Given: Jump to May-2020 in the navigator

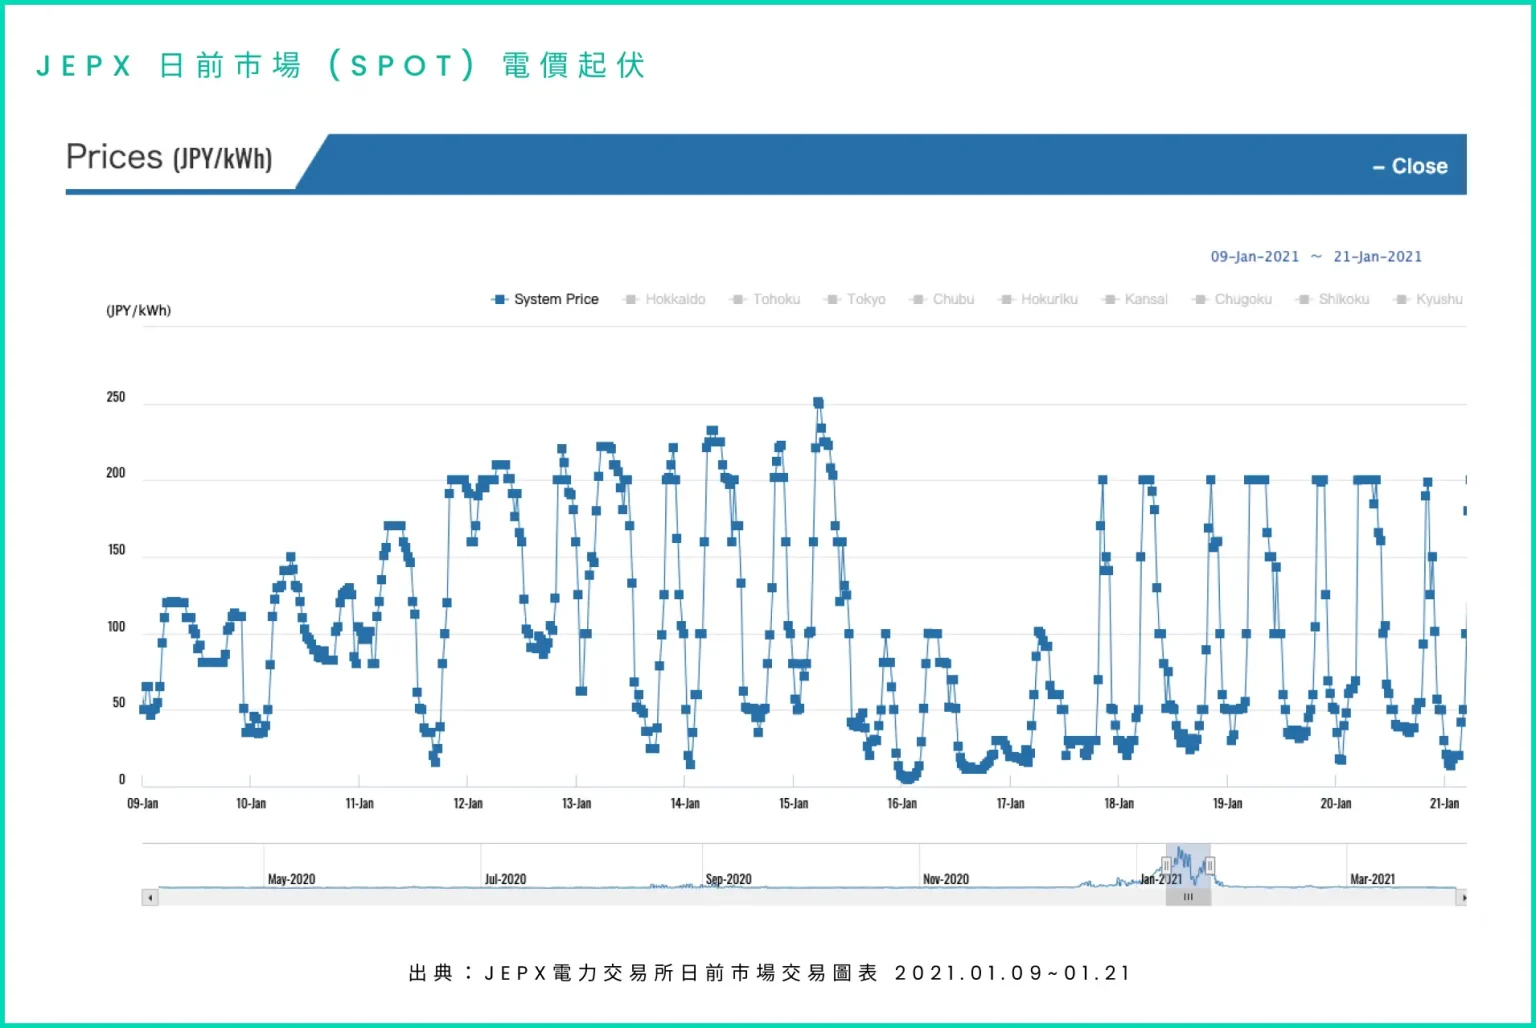Looking at the screenshot, I should (x=291, y=878).
